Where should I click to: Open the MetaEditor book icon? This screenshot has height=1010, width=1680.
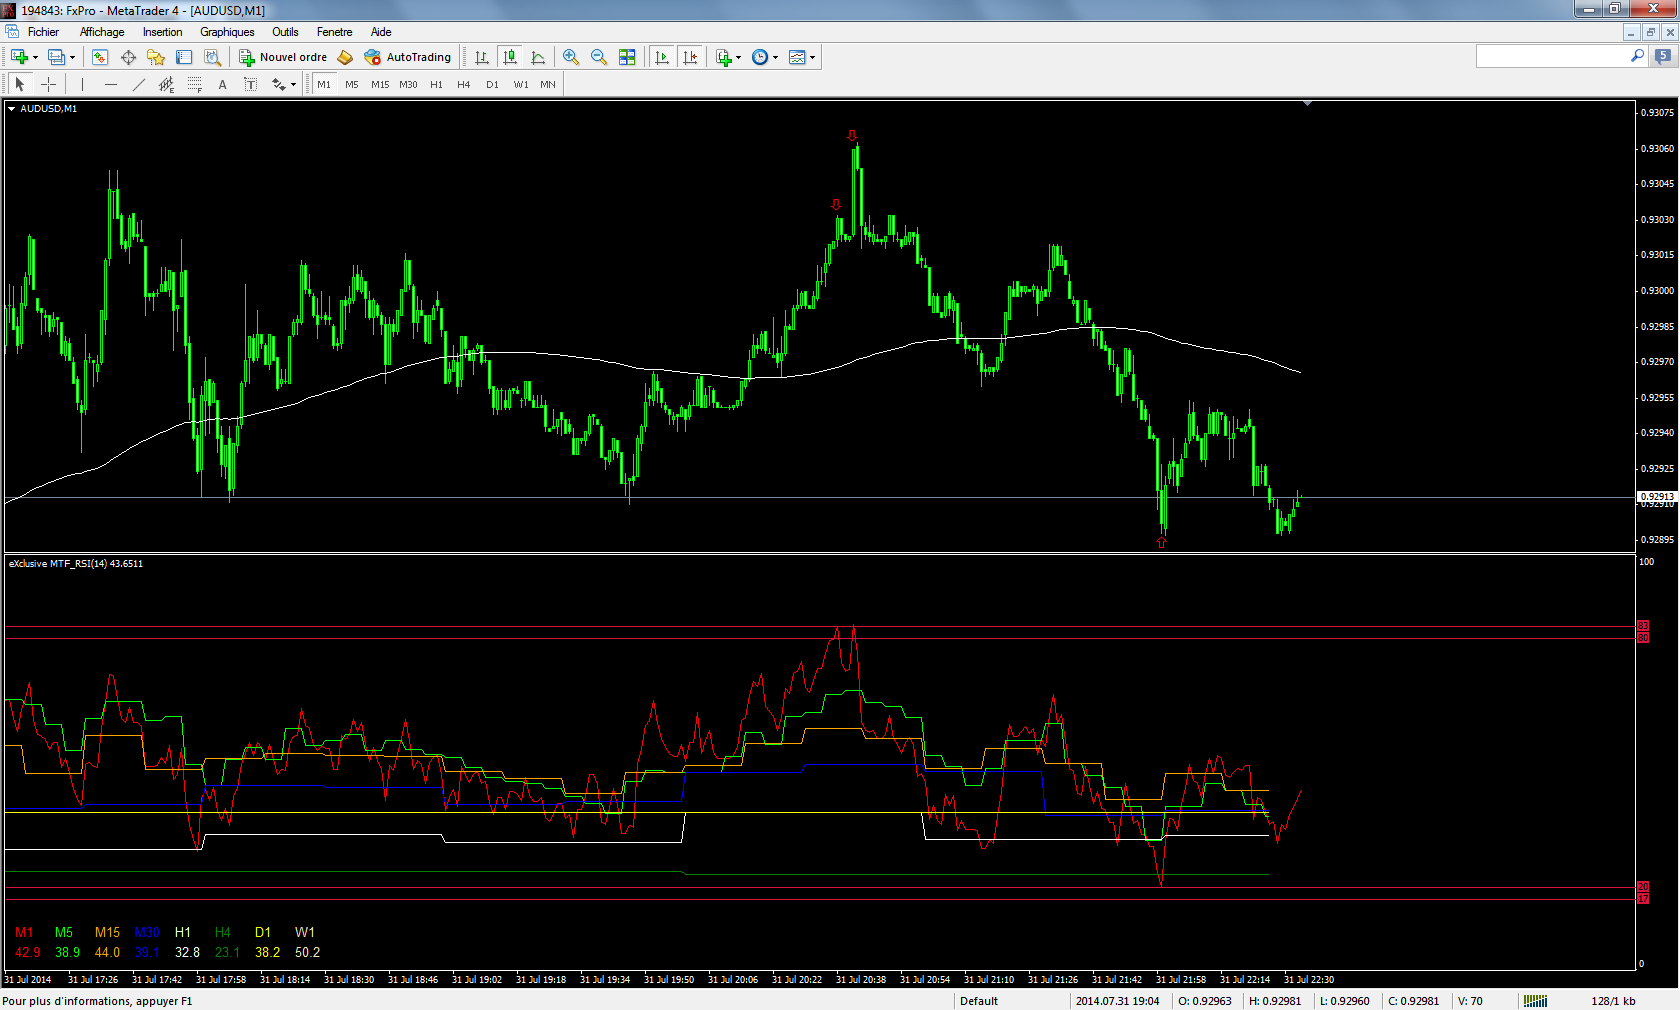pos(345,57)
